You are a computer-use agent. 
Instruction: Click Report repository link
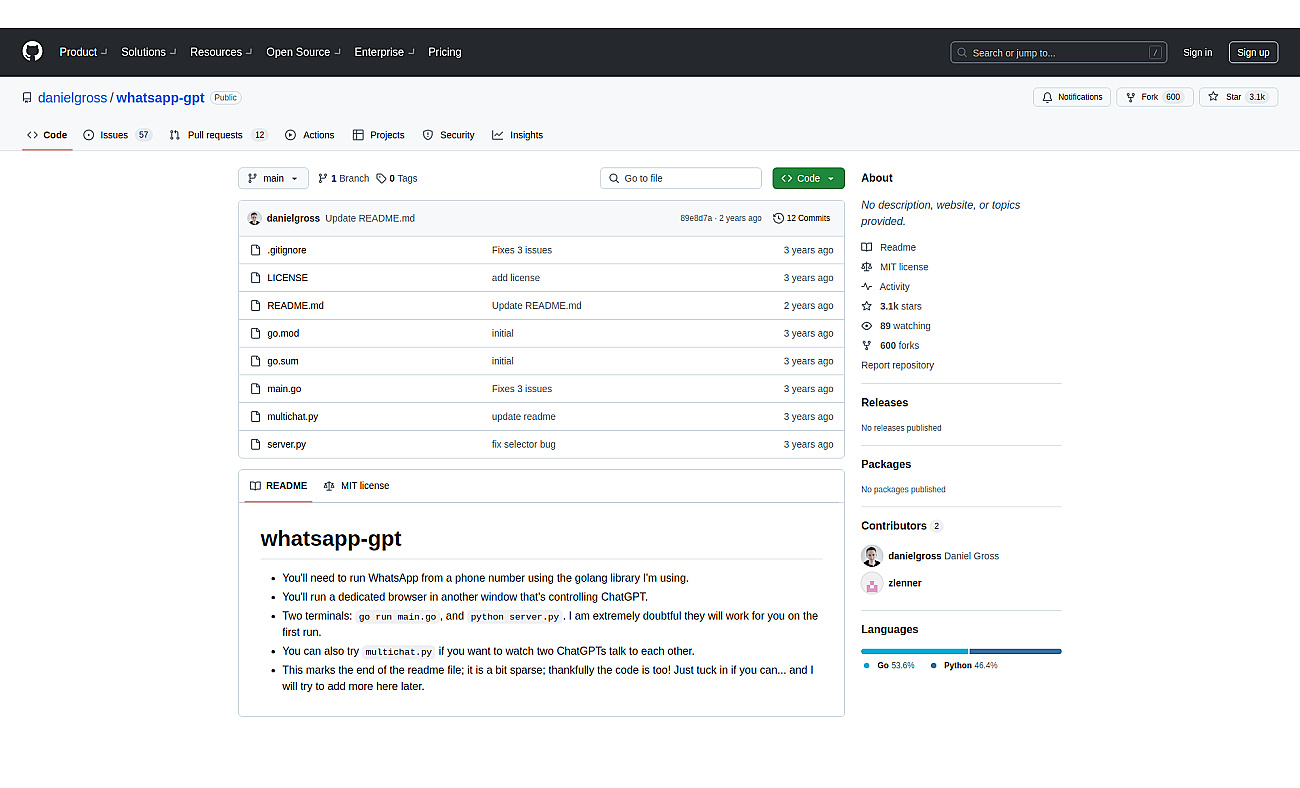897,365
